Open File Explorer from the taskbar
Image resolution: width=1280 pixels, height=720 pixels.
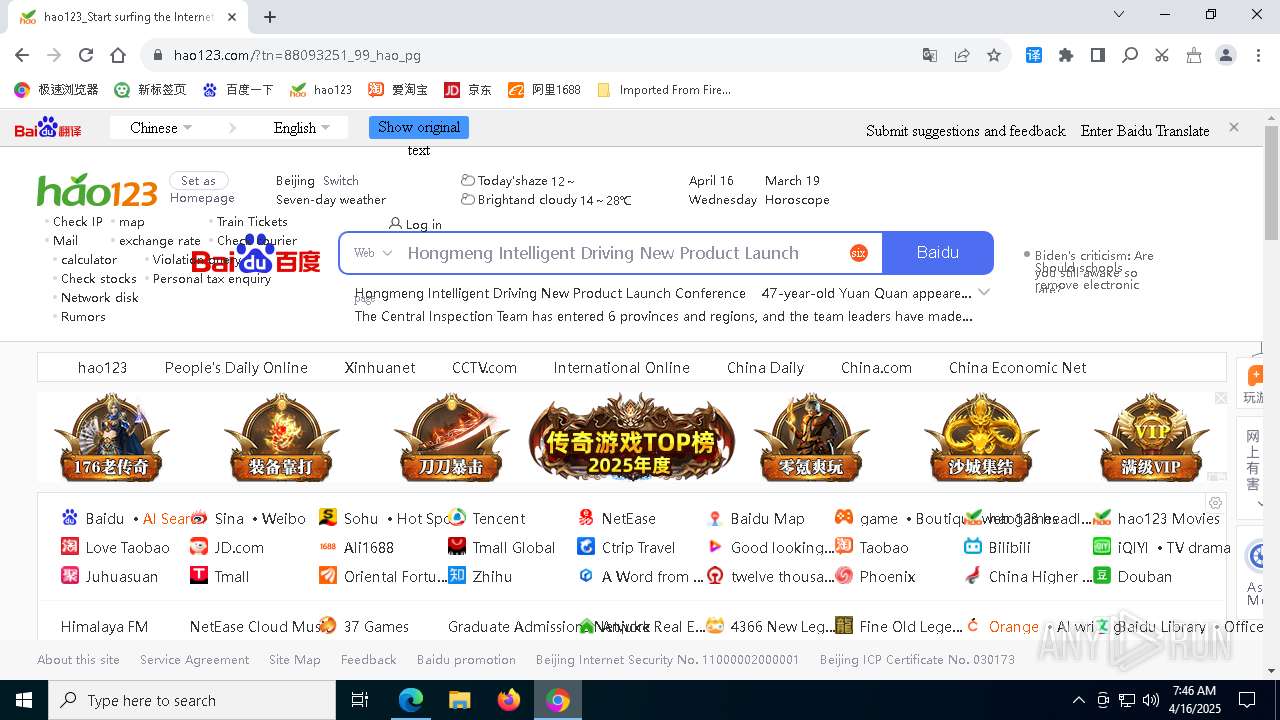(x=460, y=700)
